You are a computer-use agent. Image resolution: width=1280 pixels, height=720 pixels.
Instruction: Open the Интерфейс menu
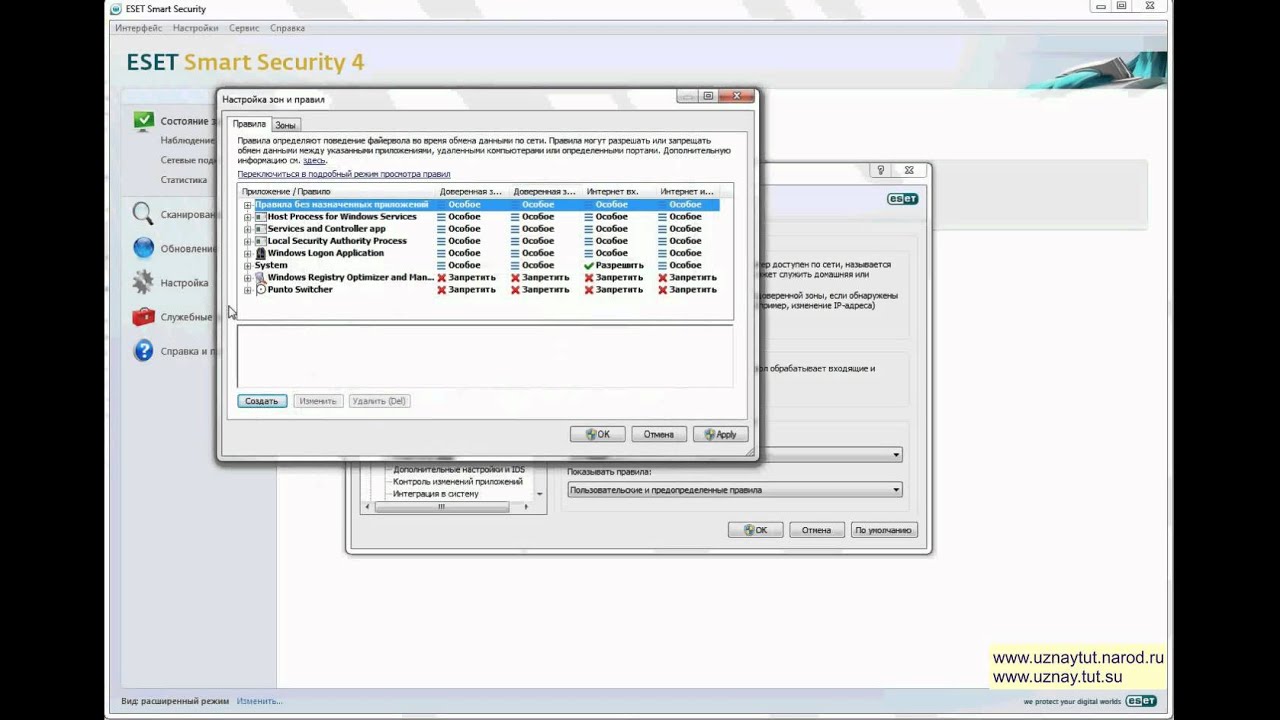coord(138,28)
